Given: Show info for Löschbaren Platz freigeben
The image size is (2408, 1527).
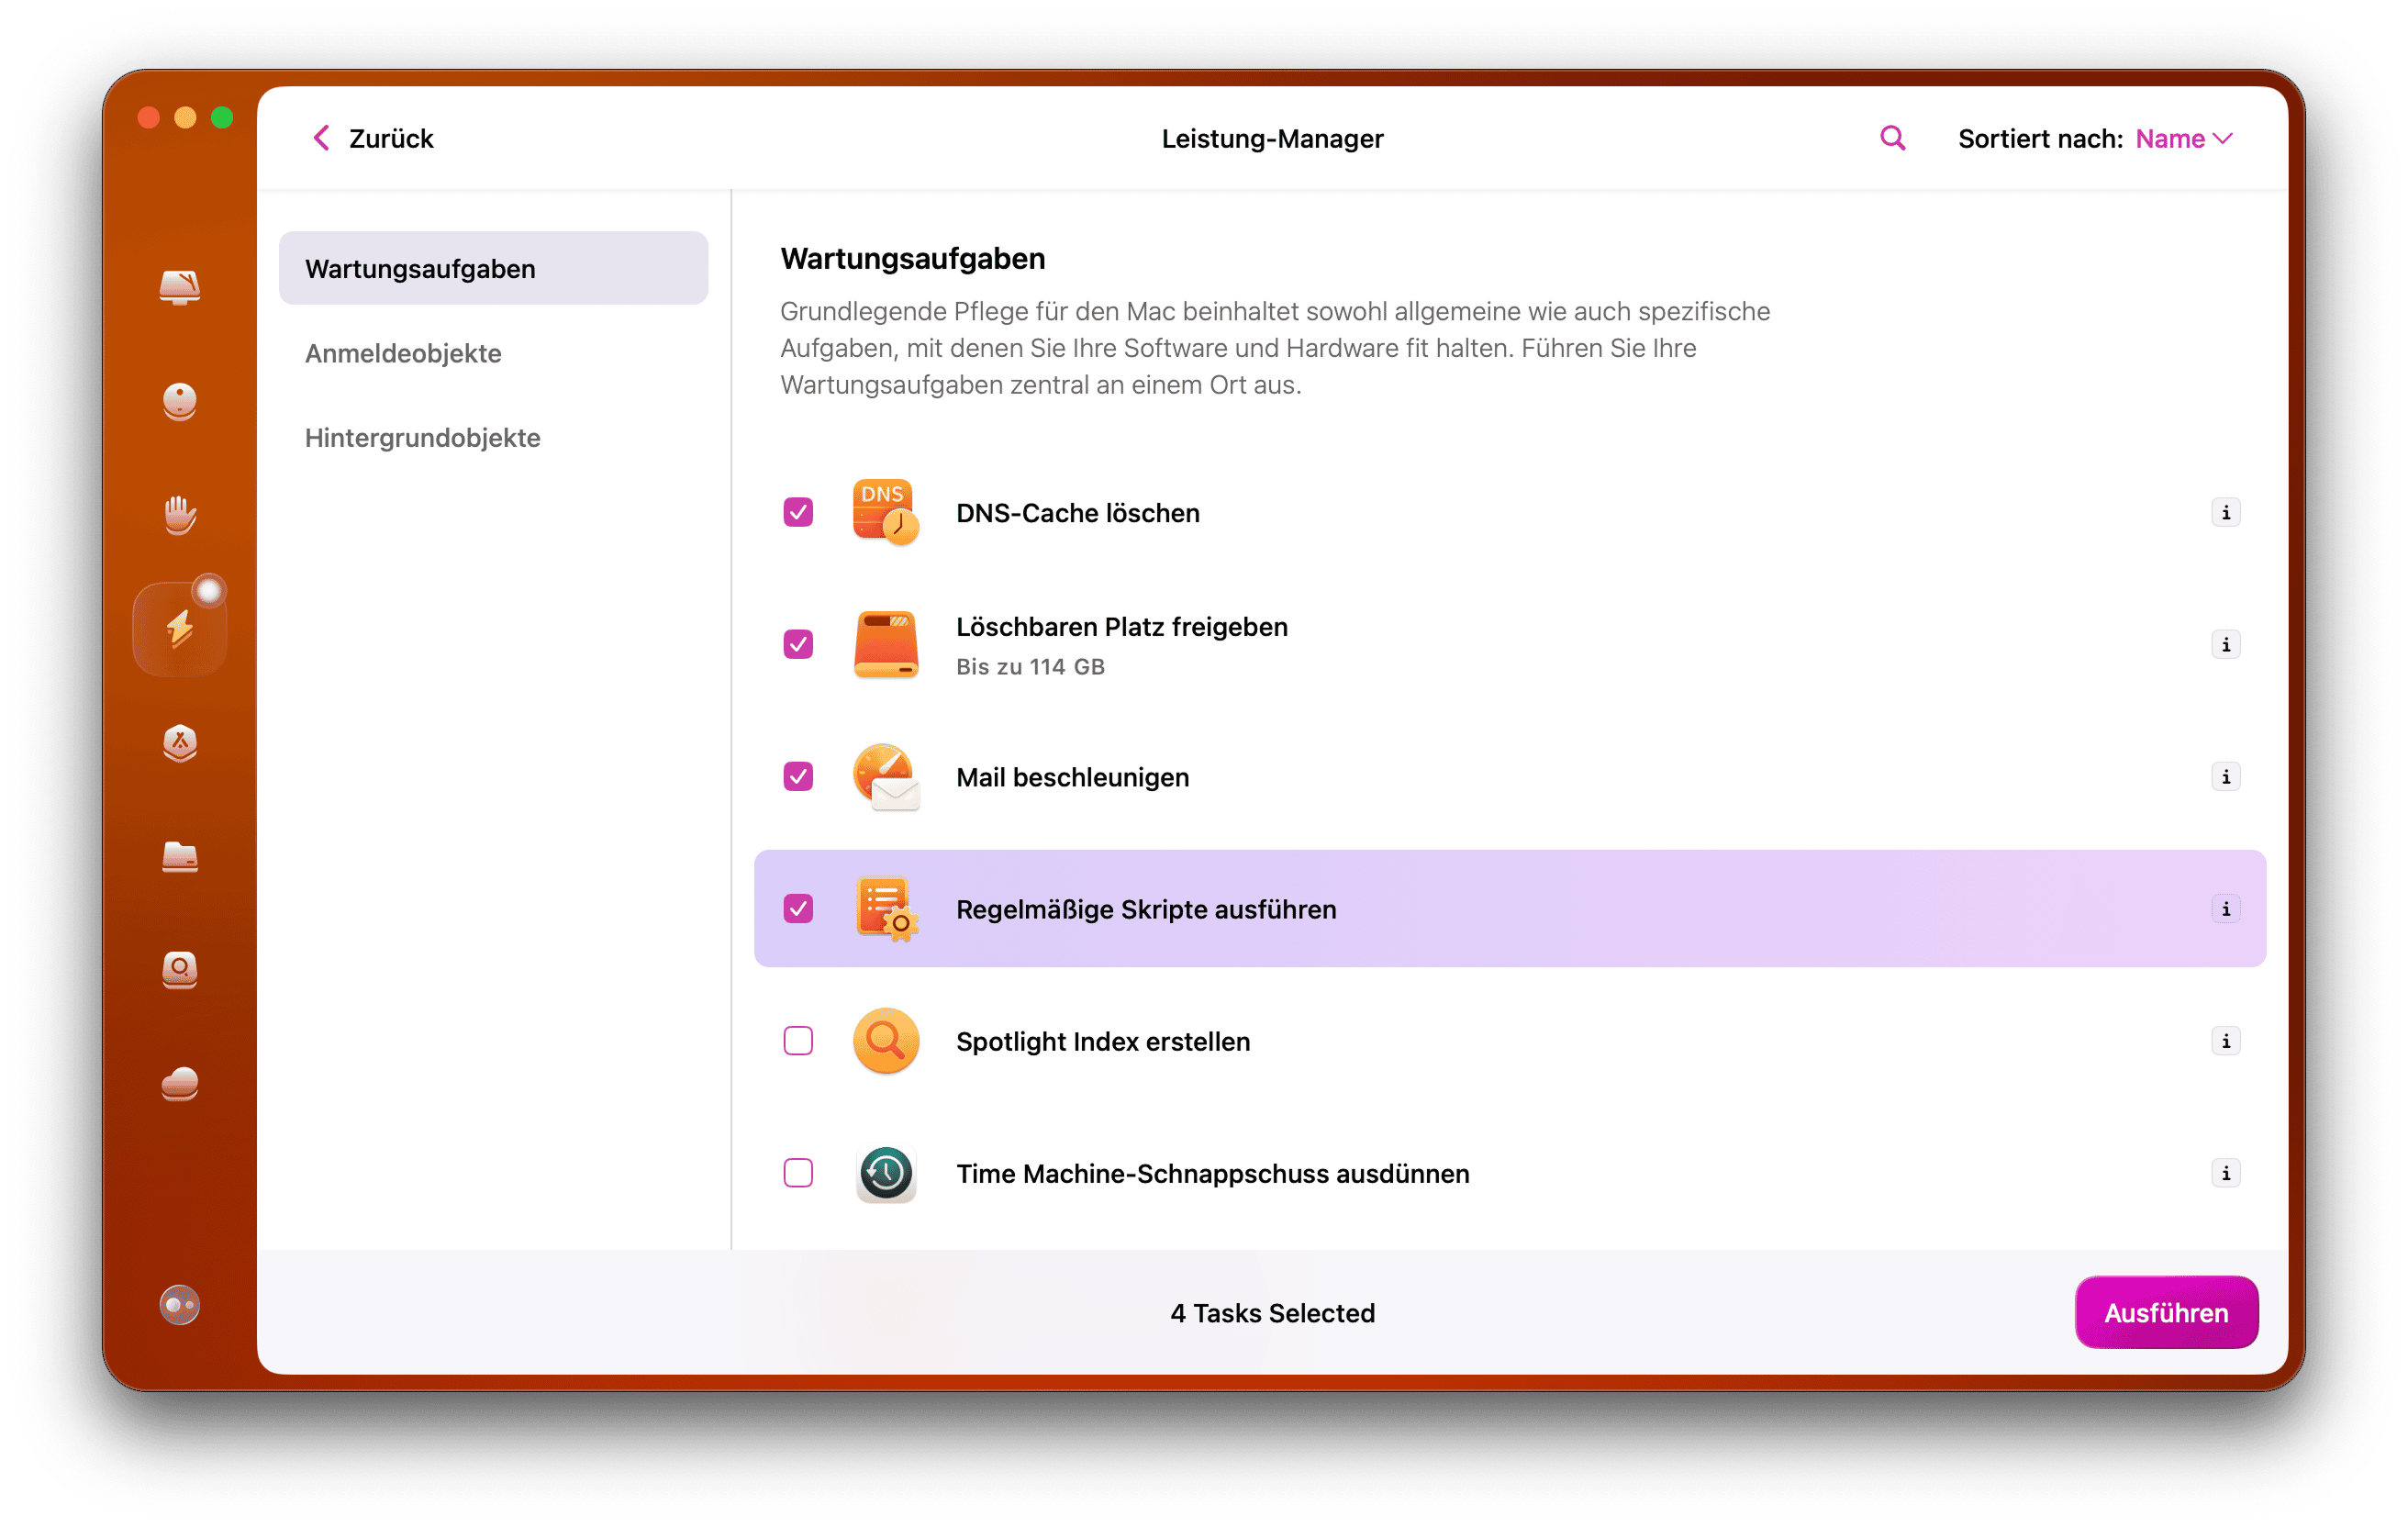Looking at the screenshot, I should 2226,645.
